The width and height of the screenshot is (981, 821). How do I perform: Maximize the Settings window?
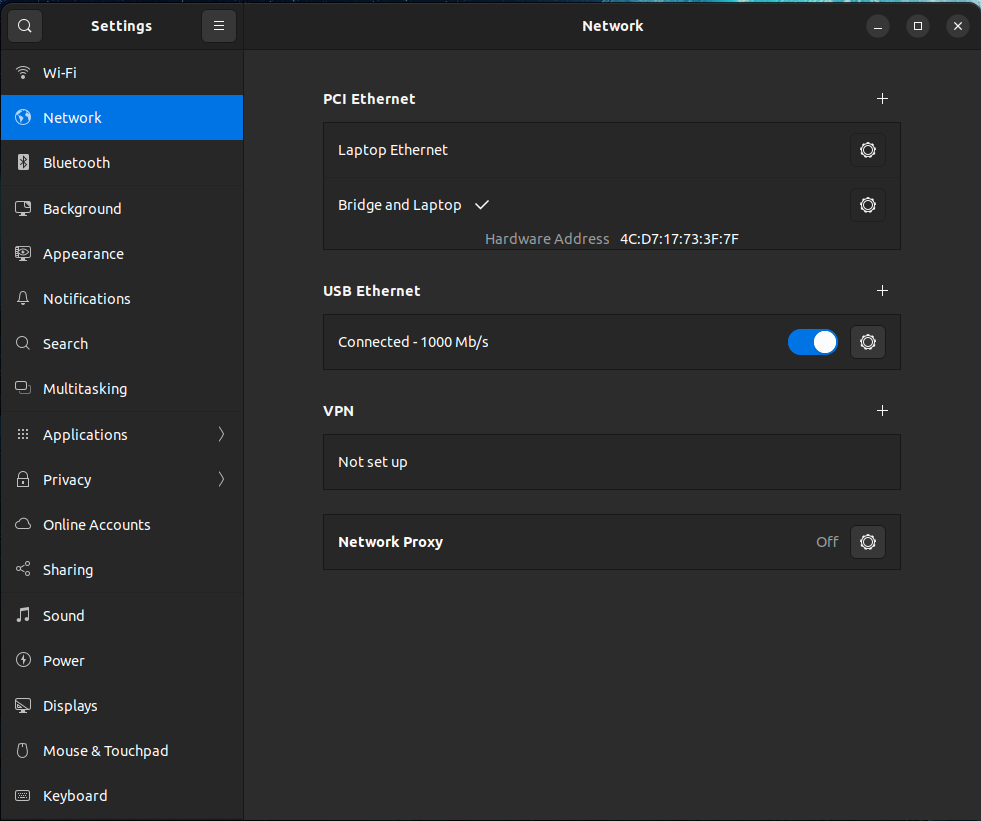(918, 26)
